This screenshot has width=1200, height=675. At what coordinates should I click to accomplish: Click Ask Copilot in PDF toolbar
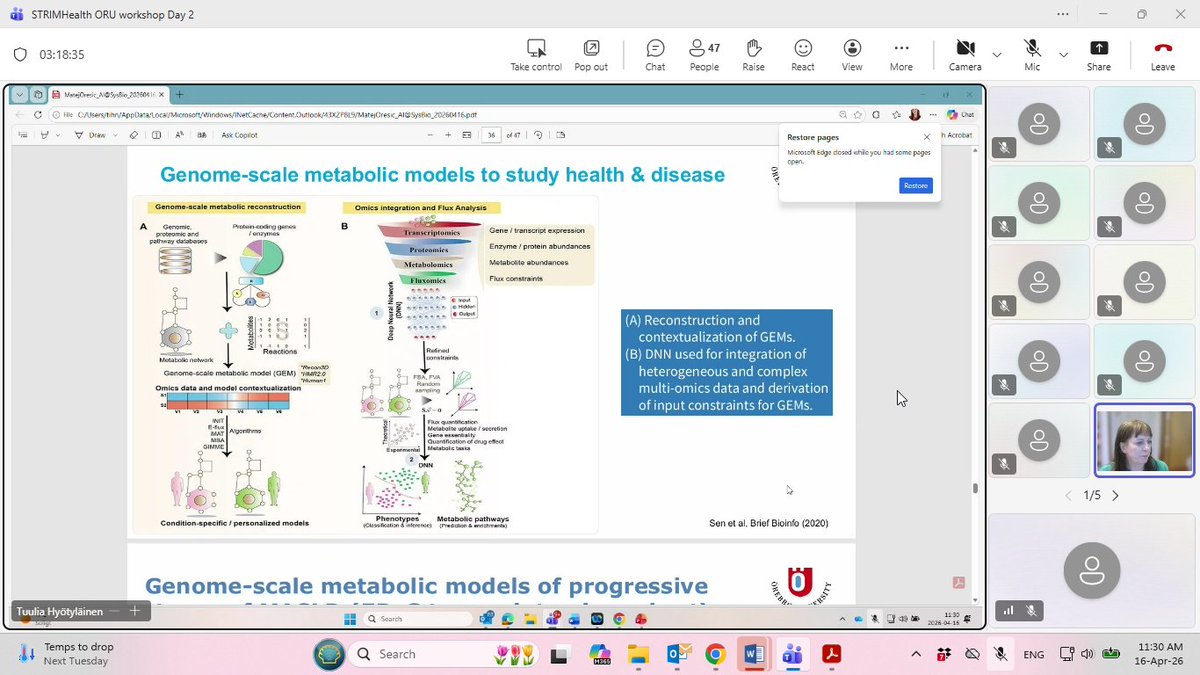coord(240,135)
